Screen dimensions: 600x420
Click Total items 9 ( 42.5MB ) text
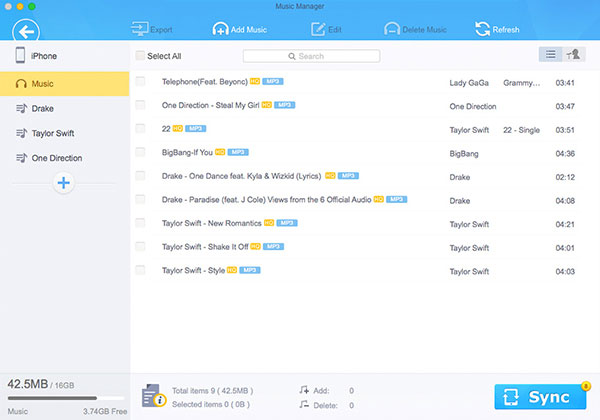[212, 391]
